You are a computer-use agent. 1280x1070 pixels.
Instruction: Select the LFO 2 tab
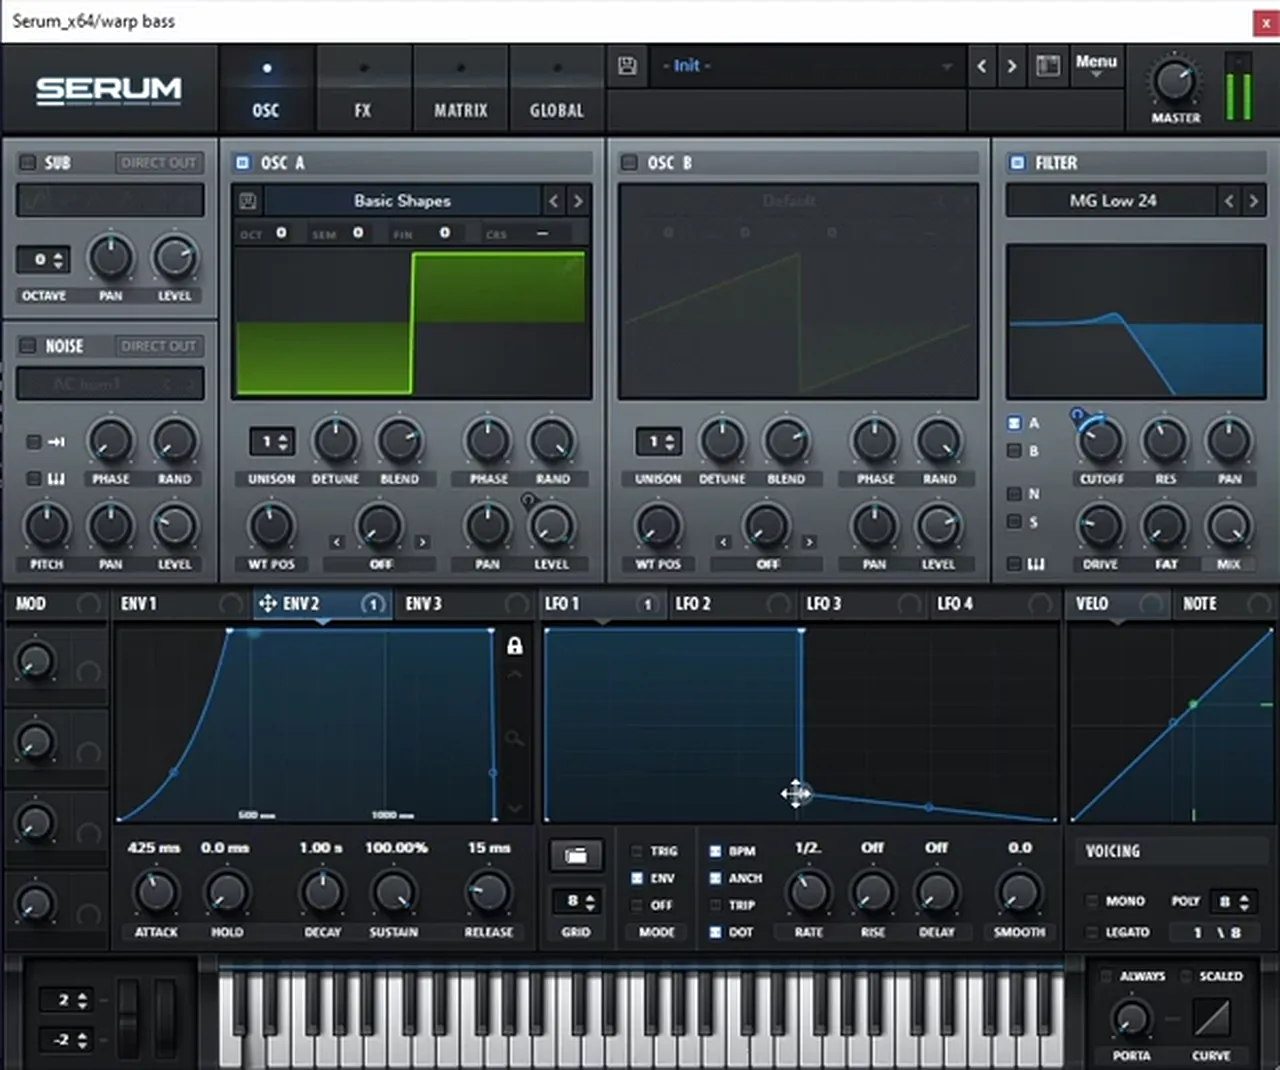pyautogui.click(x=693, y=604)
